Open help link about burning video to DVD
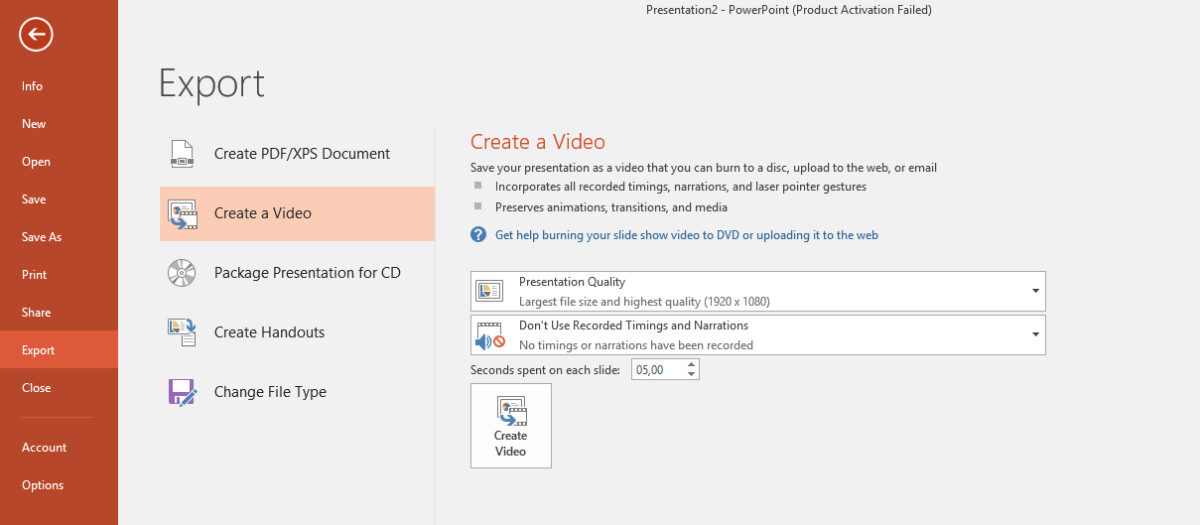The height and width of the screenshot is (525, 1200). point(687,235)
